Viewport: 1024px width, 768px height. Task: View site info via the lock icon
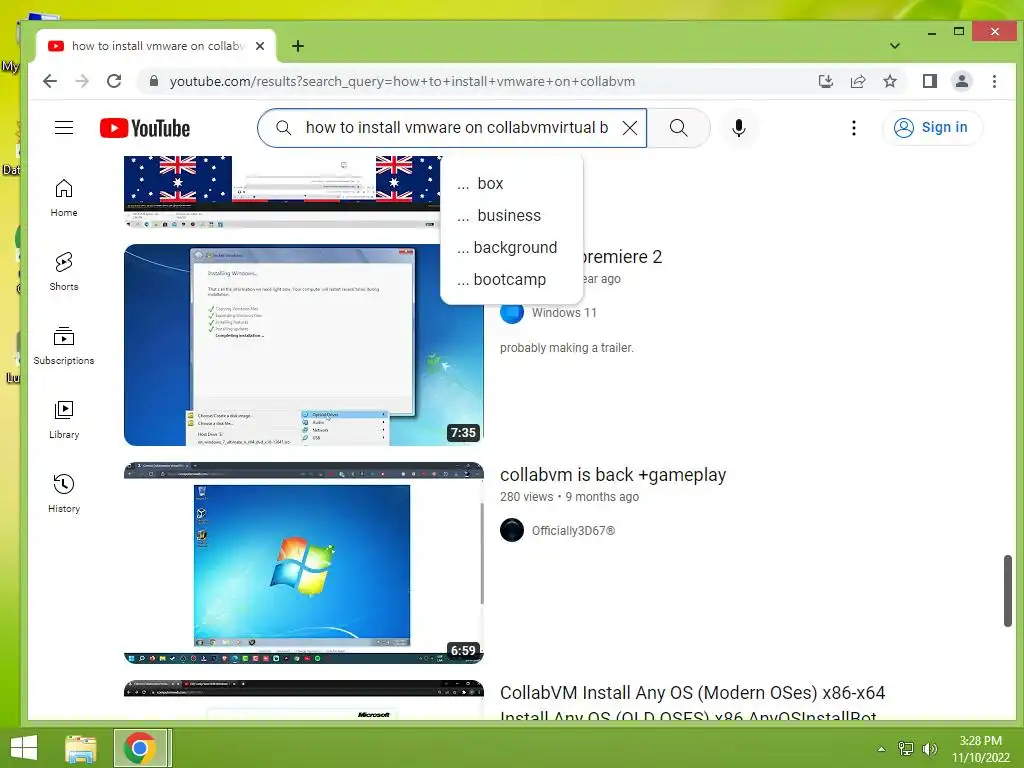pos(153,81)
